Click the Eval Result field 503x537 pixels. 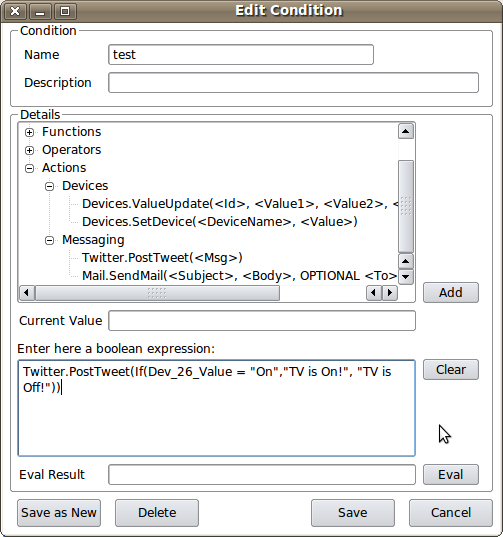pyautogui.click(x=262, y=475)
